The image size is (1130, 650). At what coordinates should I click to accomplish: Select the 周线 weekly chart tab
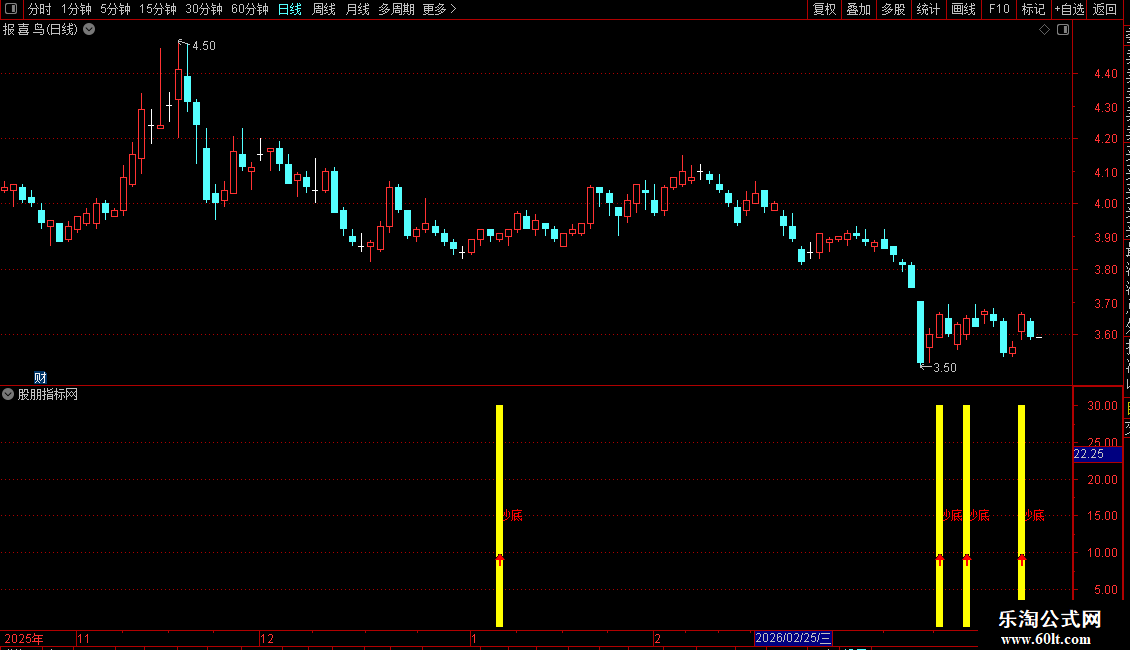click(324, 9)
